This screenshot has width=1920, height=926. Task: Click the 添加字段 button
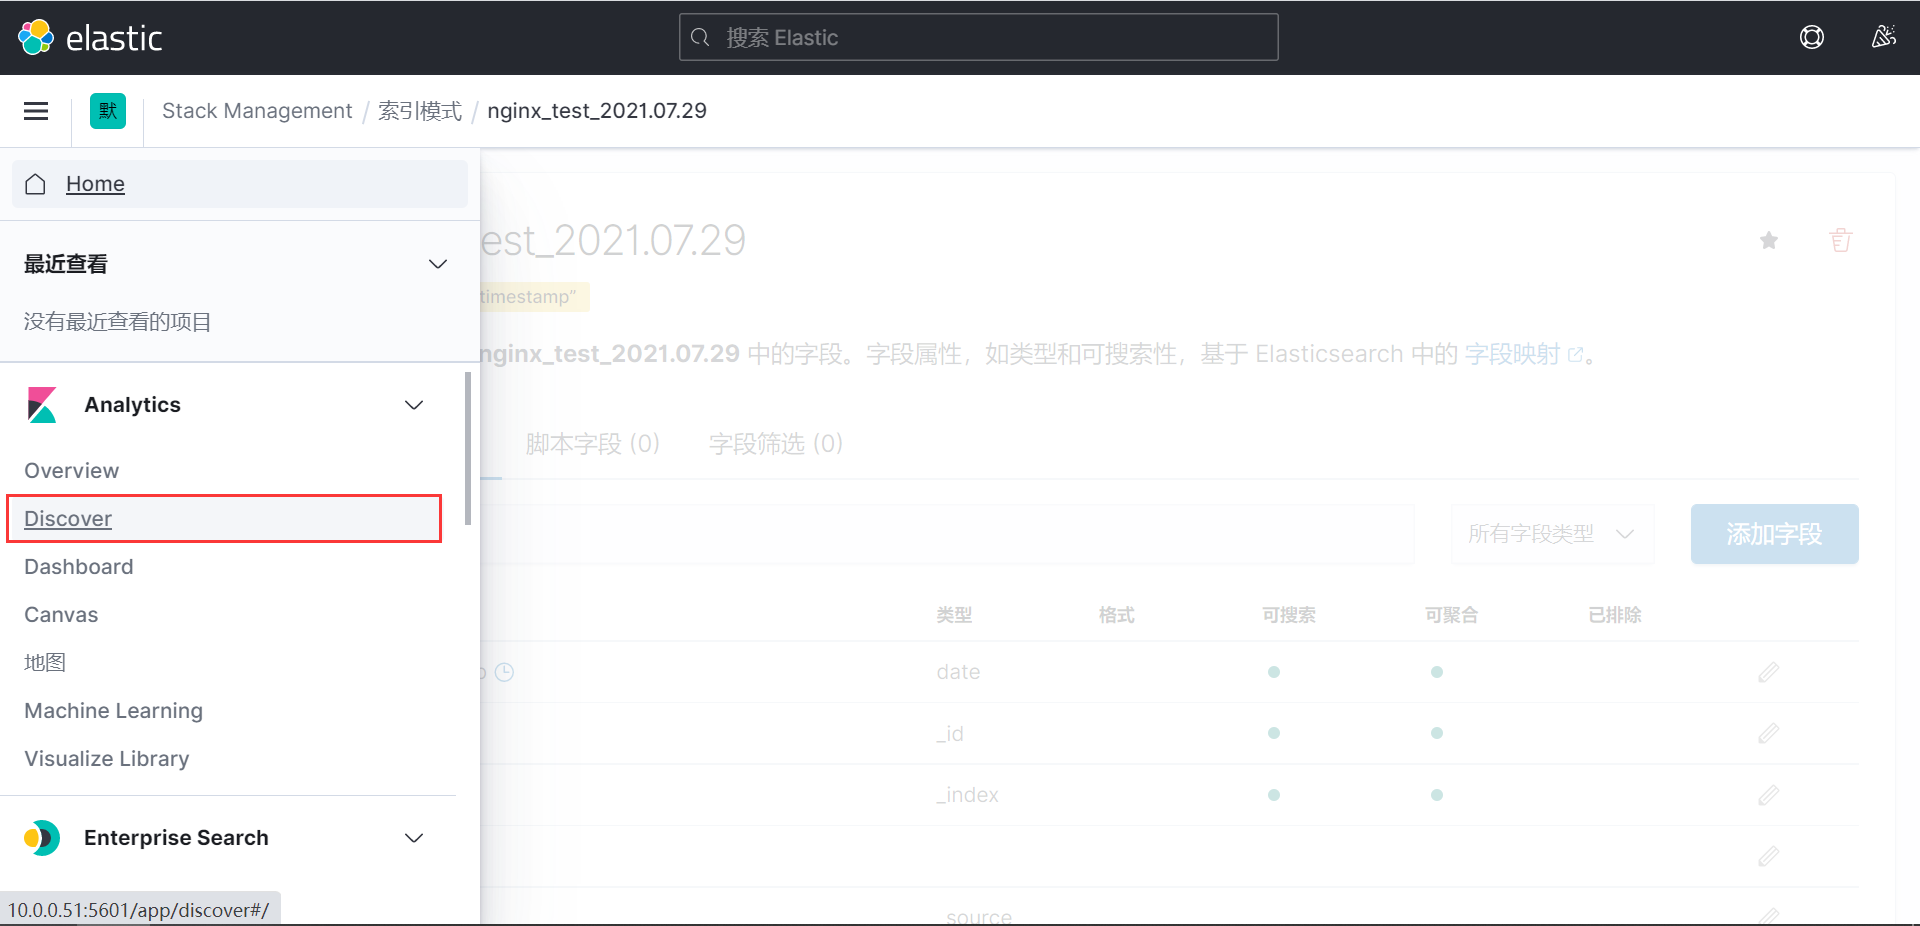pyautogui.click(x=1774, y=534)
